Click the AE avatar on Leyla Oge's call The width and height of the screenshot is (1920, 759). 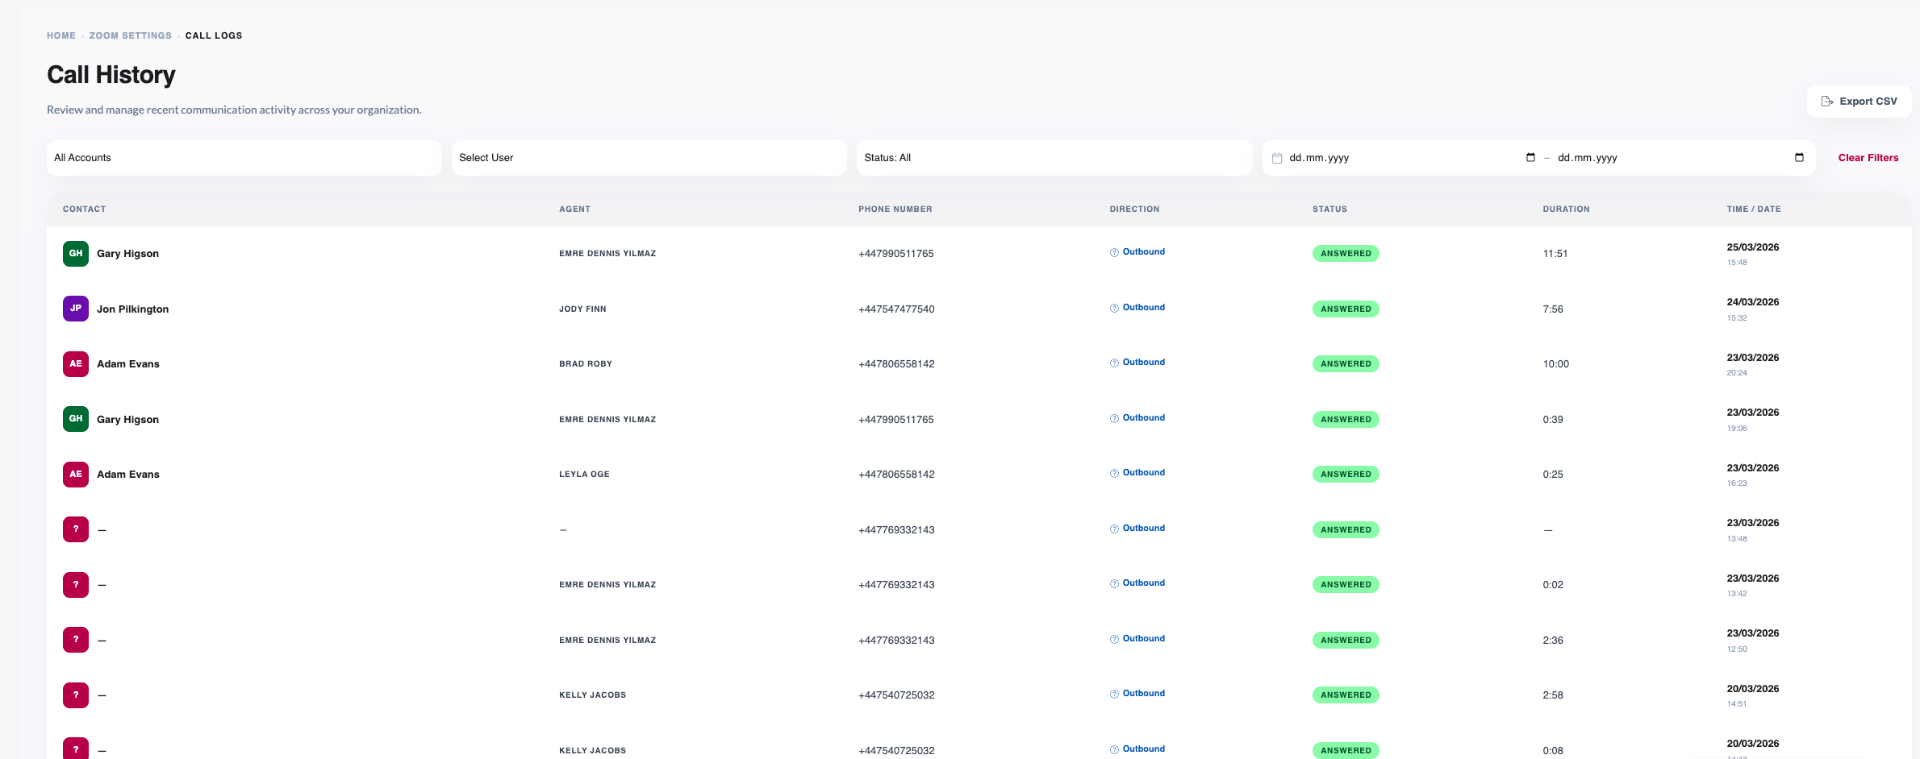click(76, 474)
